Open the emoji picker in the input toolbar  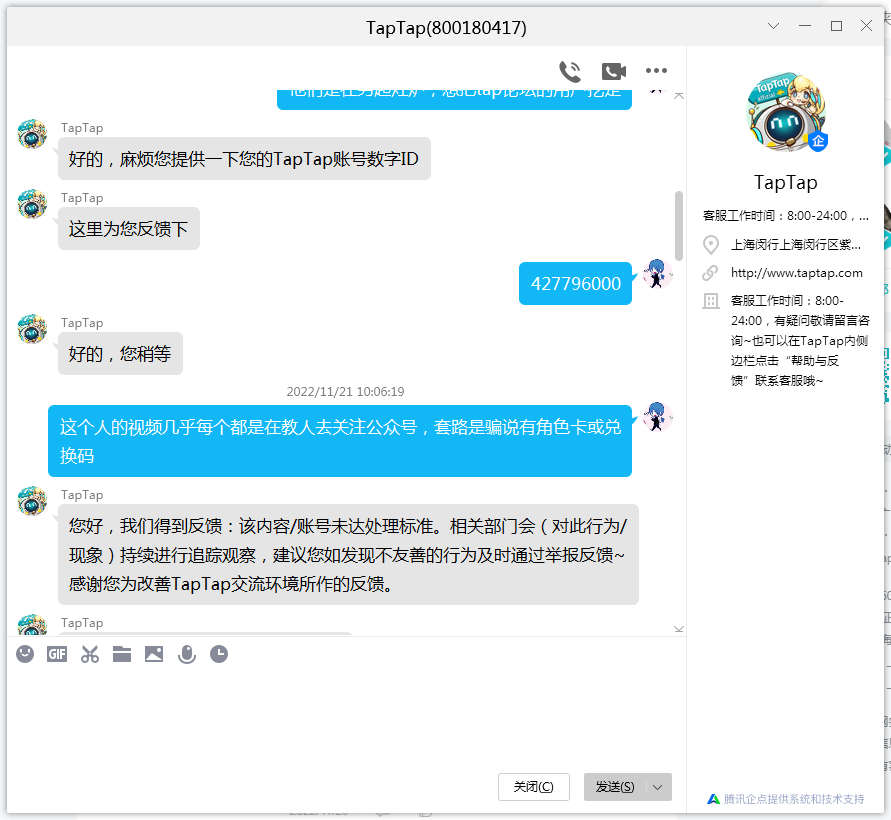(25, 654)
